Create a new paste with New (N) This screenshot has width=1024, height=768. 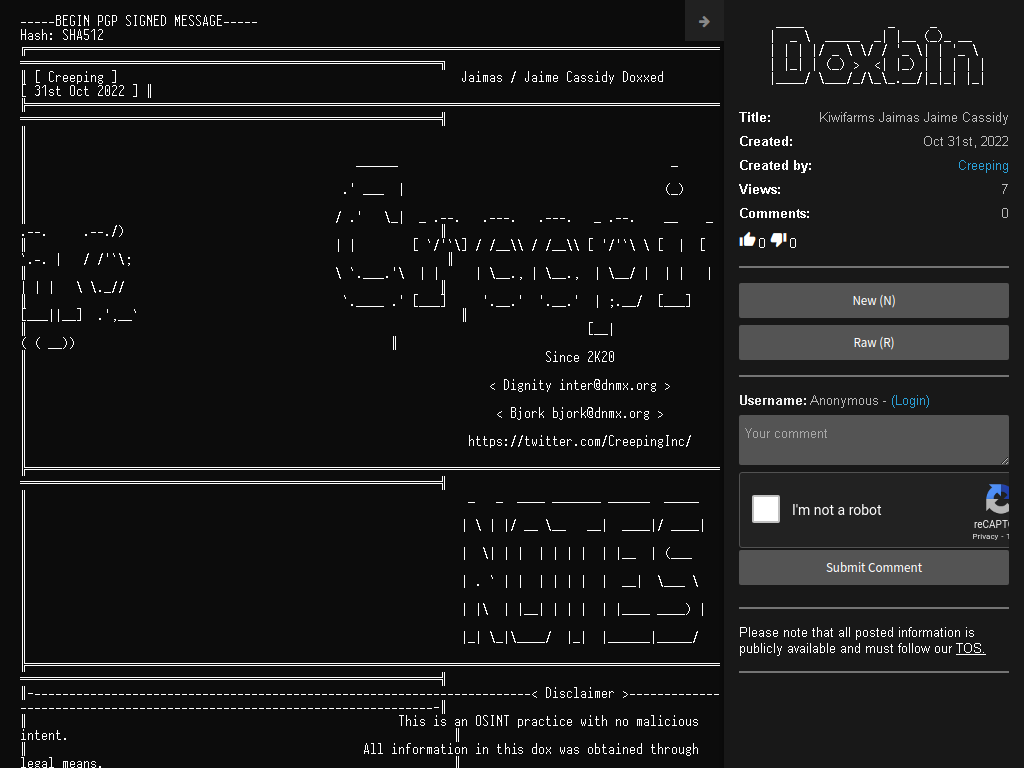[x=874, y=300]
